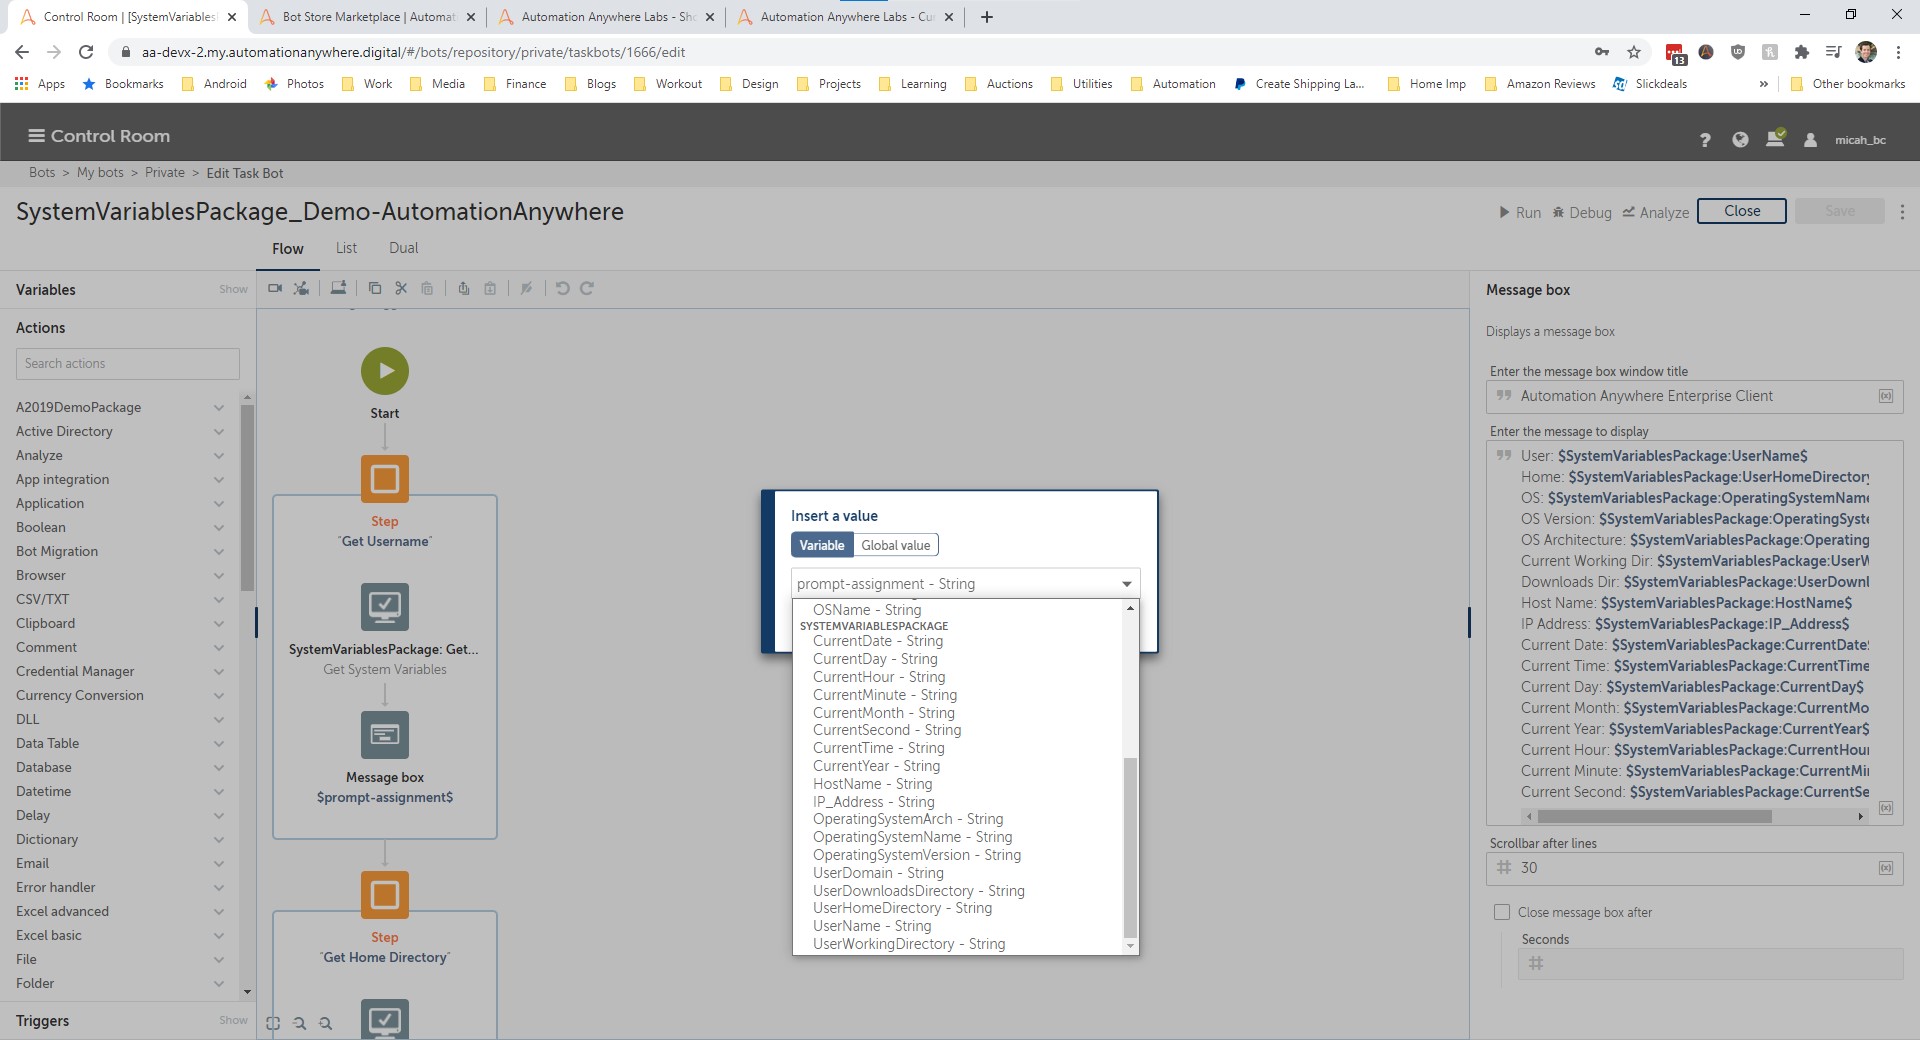Click the fit-to-screen icon in flow canvas

coord(273,1023)
